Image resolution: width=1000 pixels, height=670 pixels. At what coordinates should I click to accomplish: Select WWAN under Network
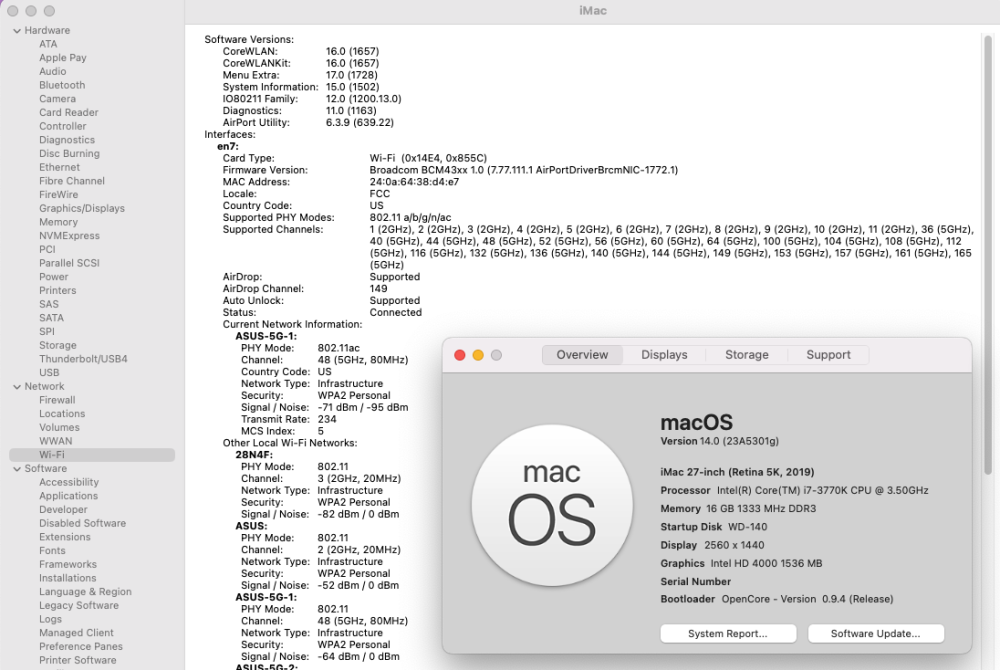point(55,441)
